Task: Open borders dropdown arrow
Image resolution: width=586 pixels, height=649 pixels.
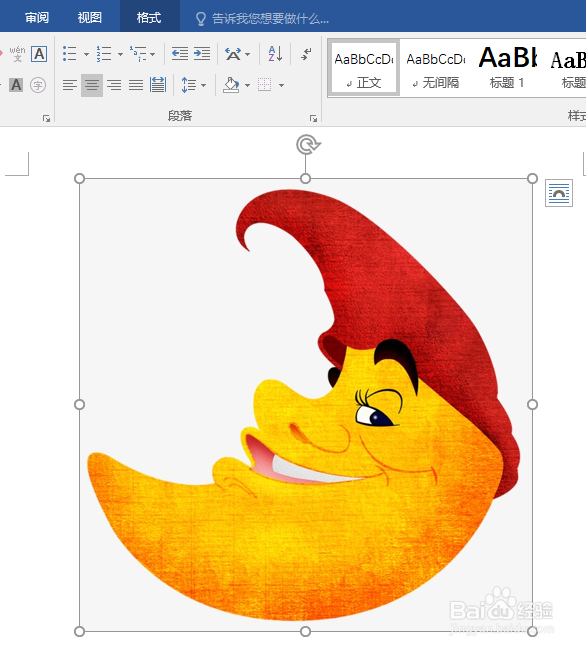Action: pos(281,86)
